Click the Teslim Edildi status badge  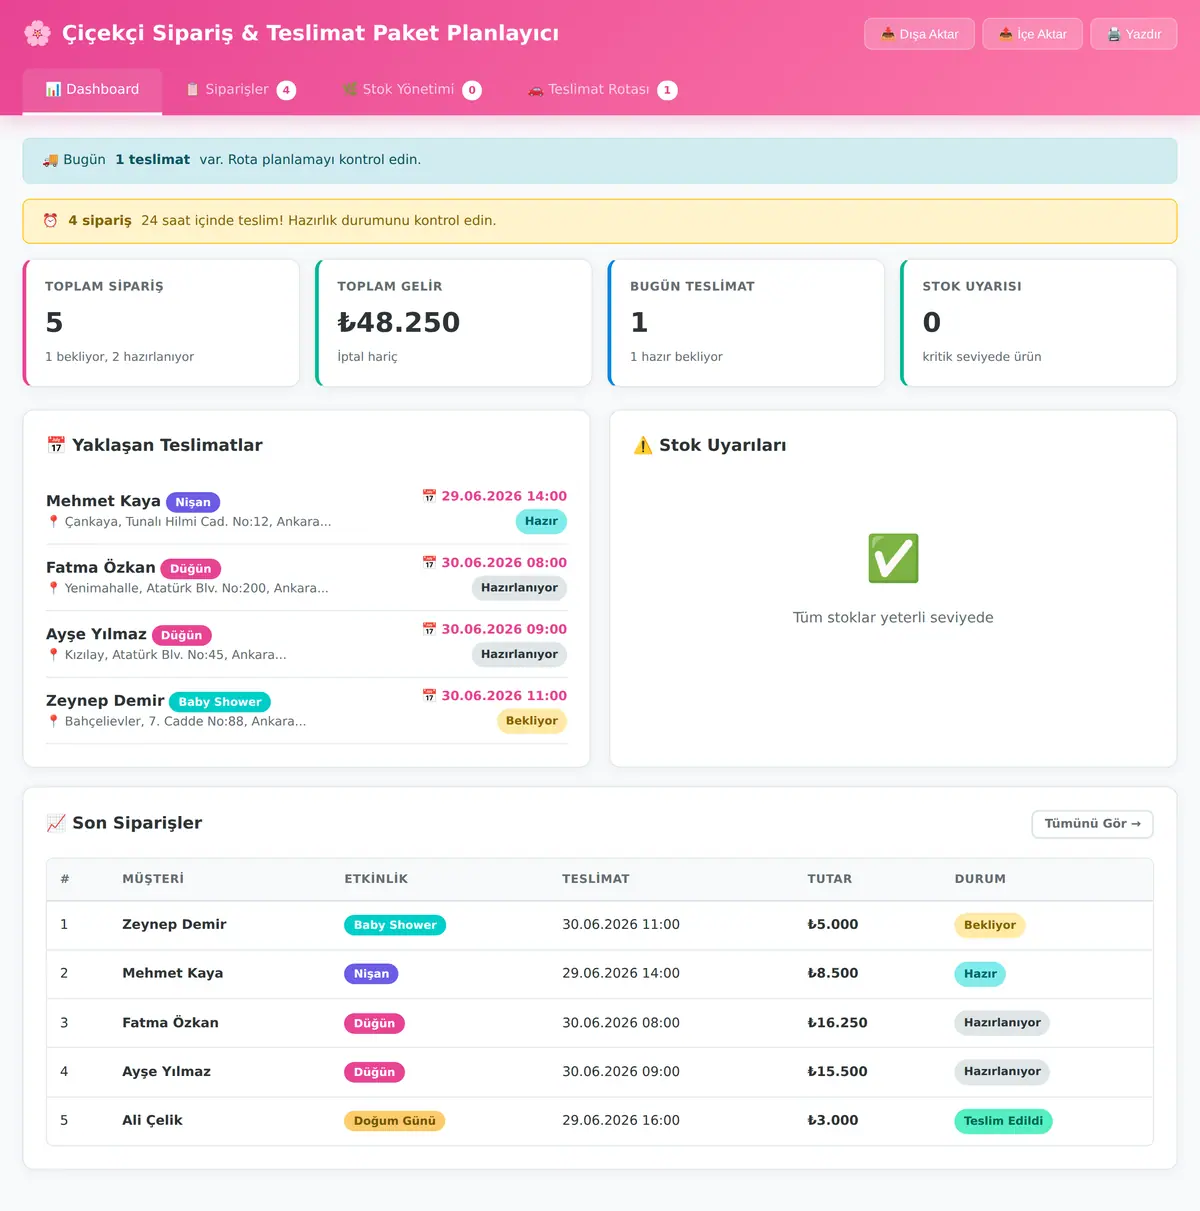(1003, 1121)
